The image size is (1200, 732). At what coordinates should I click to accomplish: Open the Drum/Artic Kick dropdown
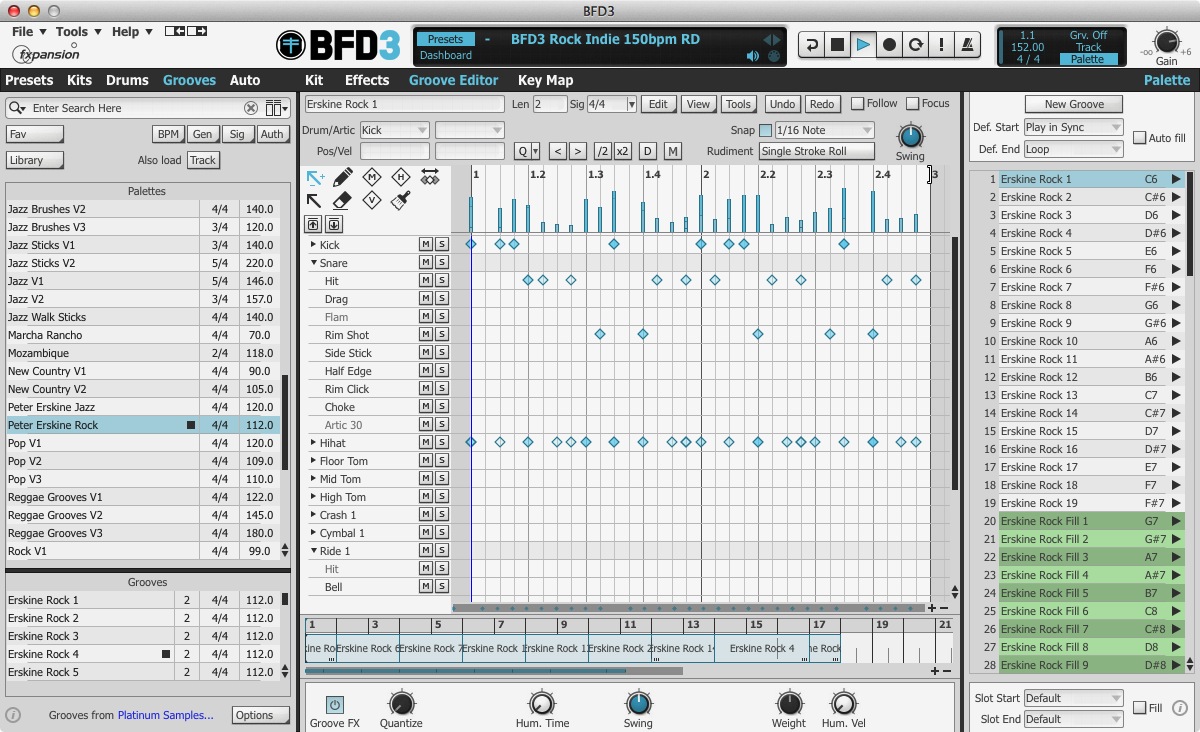tap(394, 130)
